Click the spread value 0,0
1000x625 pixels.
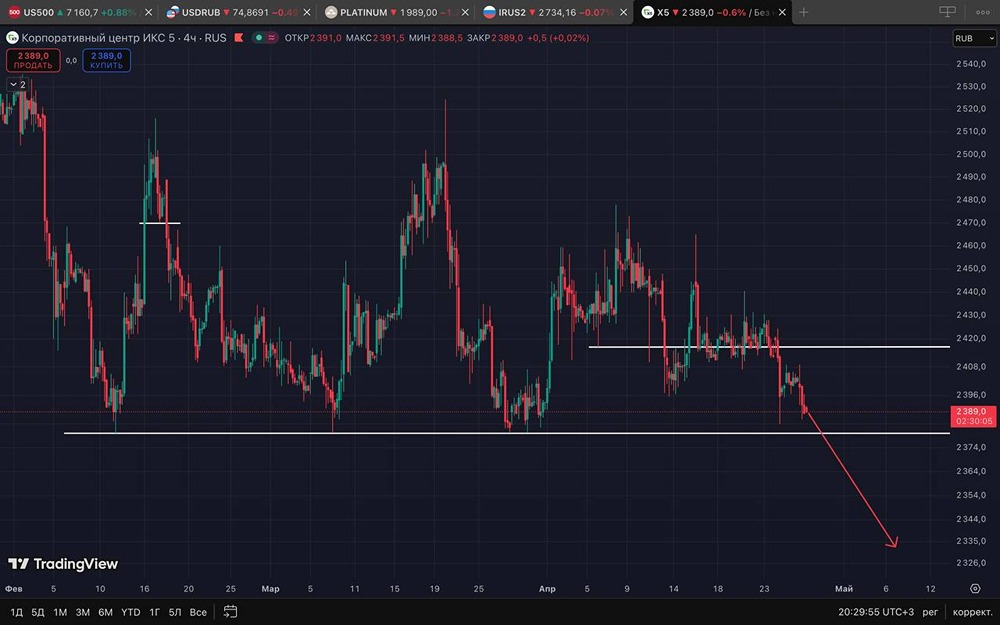pos(71,61)
